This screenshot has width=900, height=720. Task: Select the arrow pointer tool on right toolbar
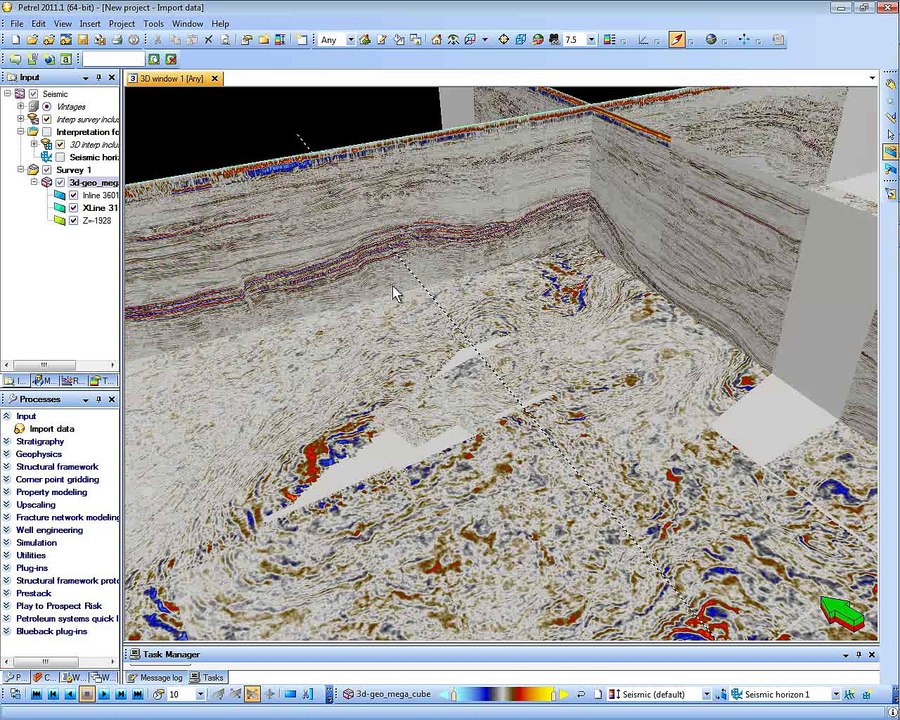(890, 135)
